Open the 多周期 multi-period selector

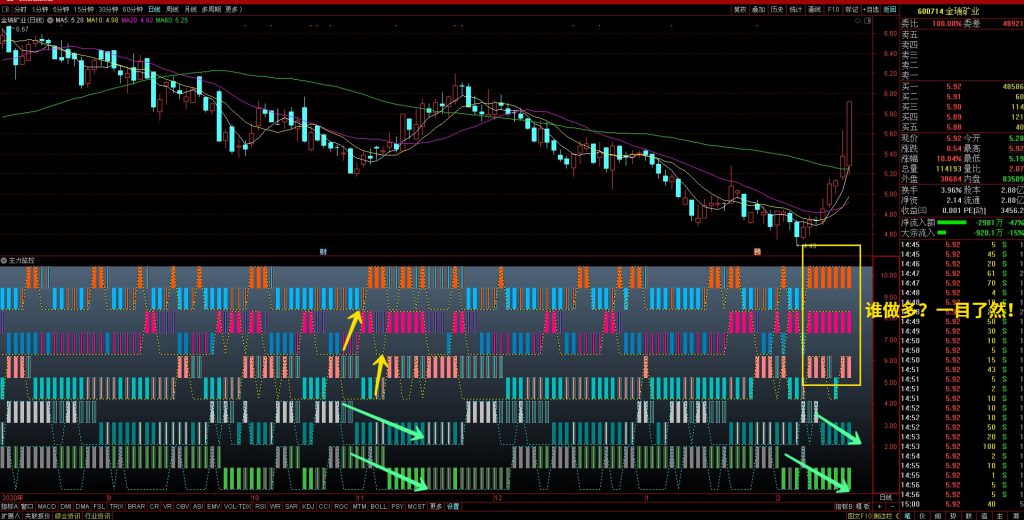click(x=211, y=8)
